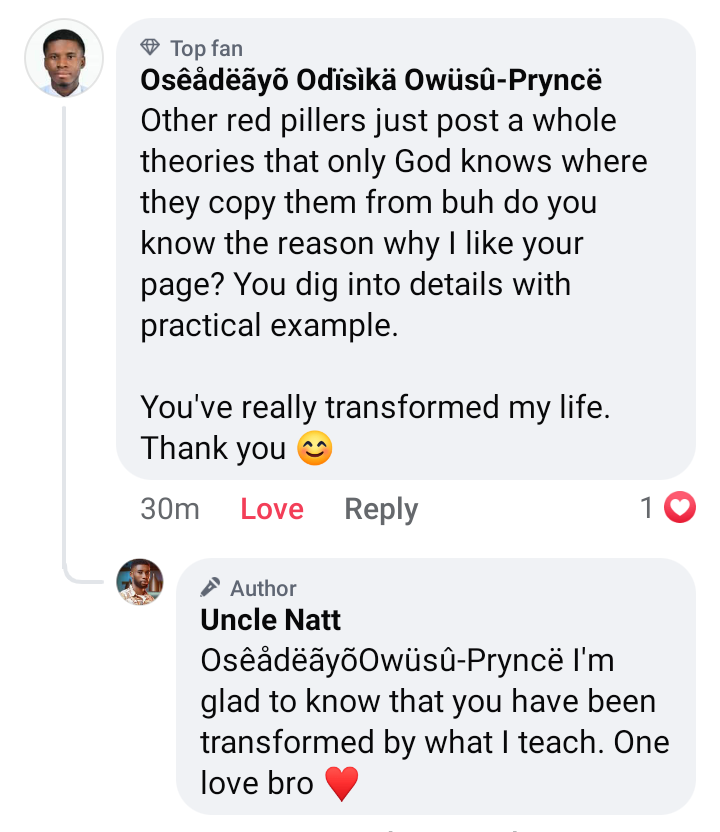
Task: Click the Author badge label
Action: click(x=263, y=588)
